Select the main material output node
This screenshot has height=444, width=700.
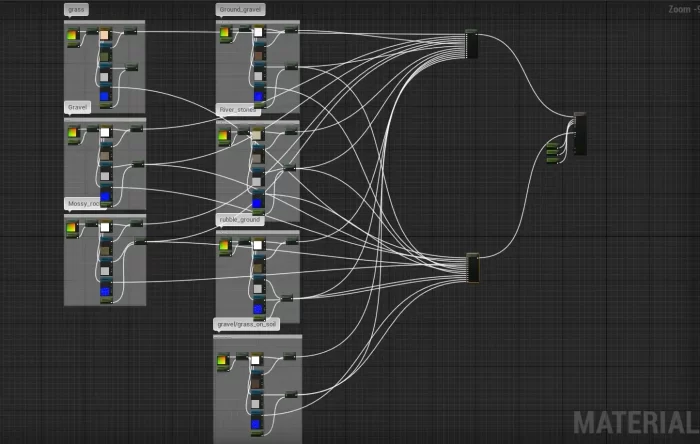[x=580, y=135]
